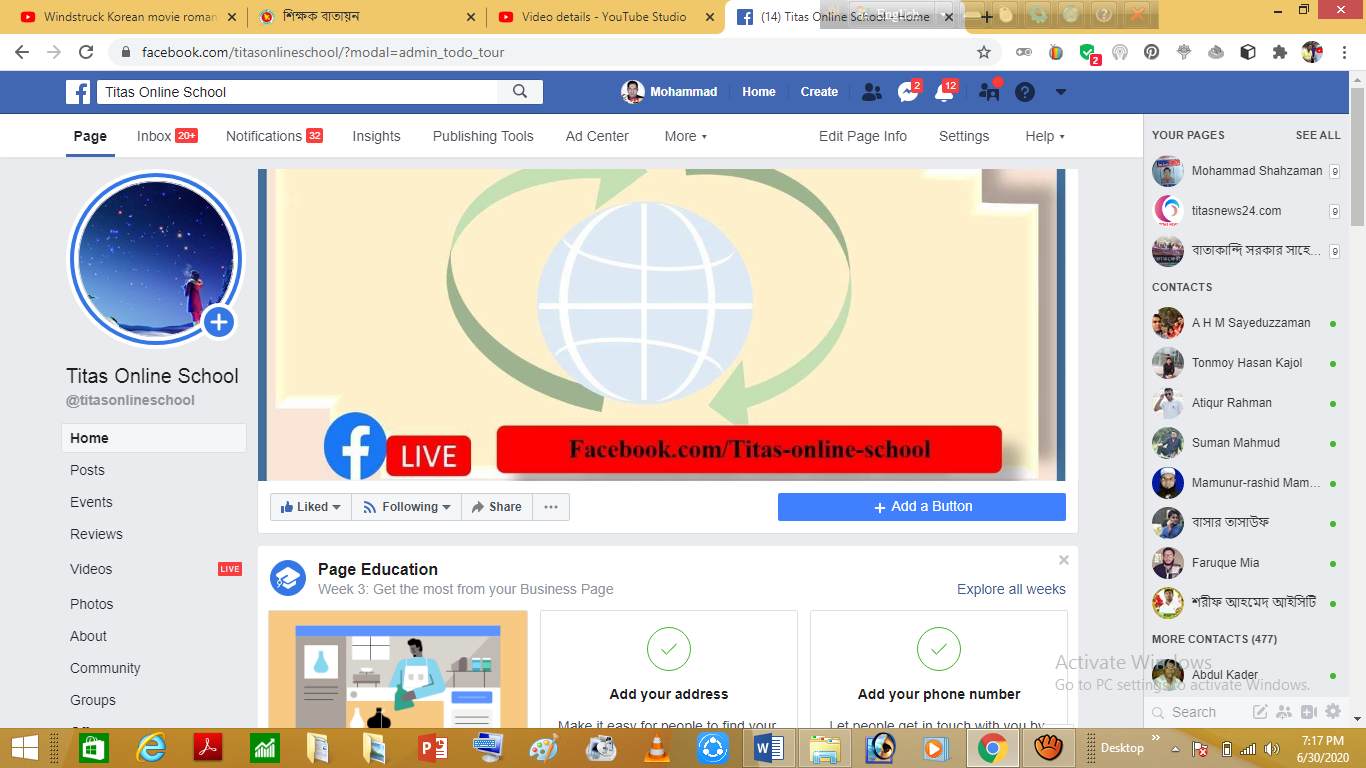Open Adobe Reader from the taskbar
The height and width of the screenshot is (768, 1366).
click(x=207, y=748)
